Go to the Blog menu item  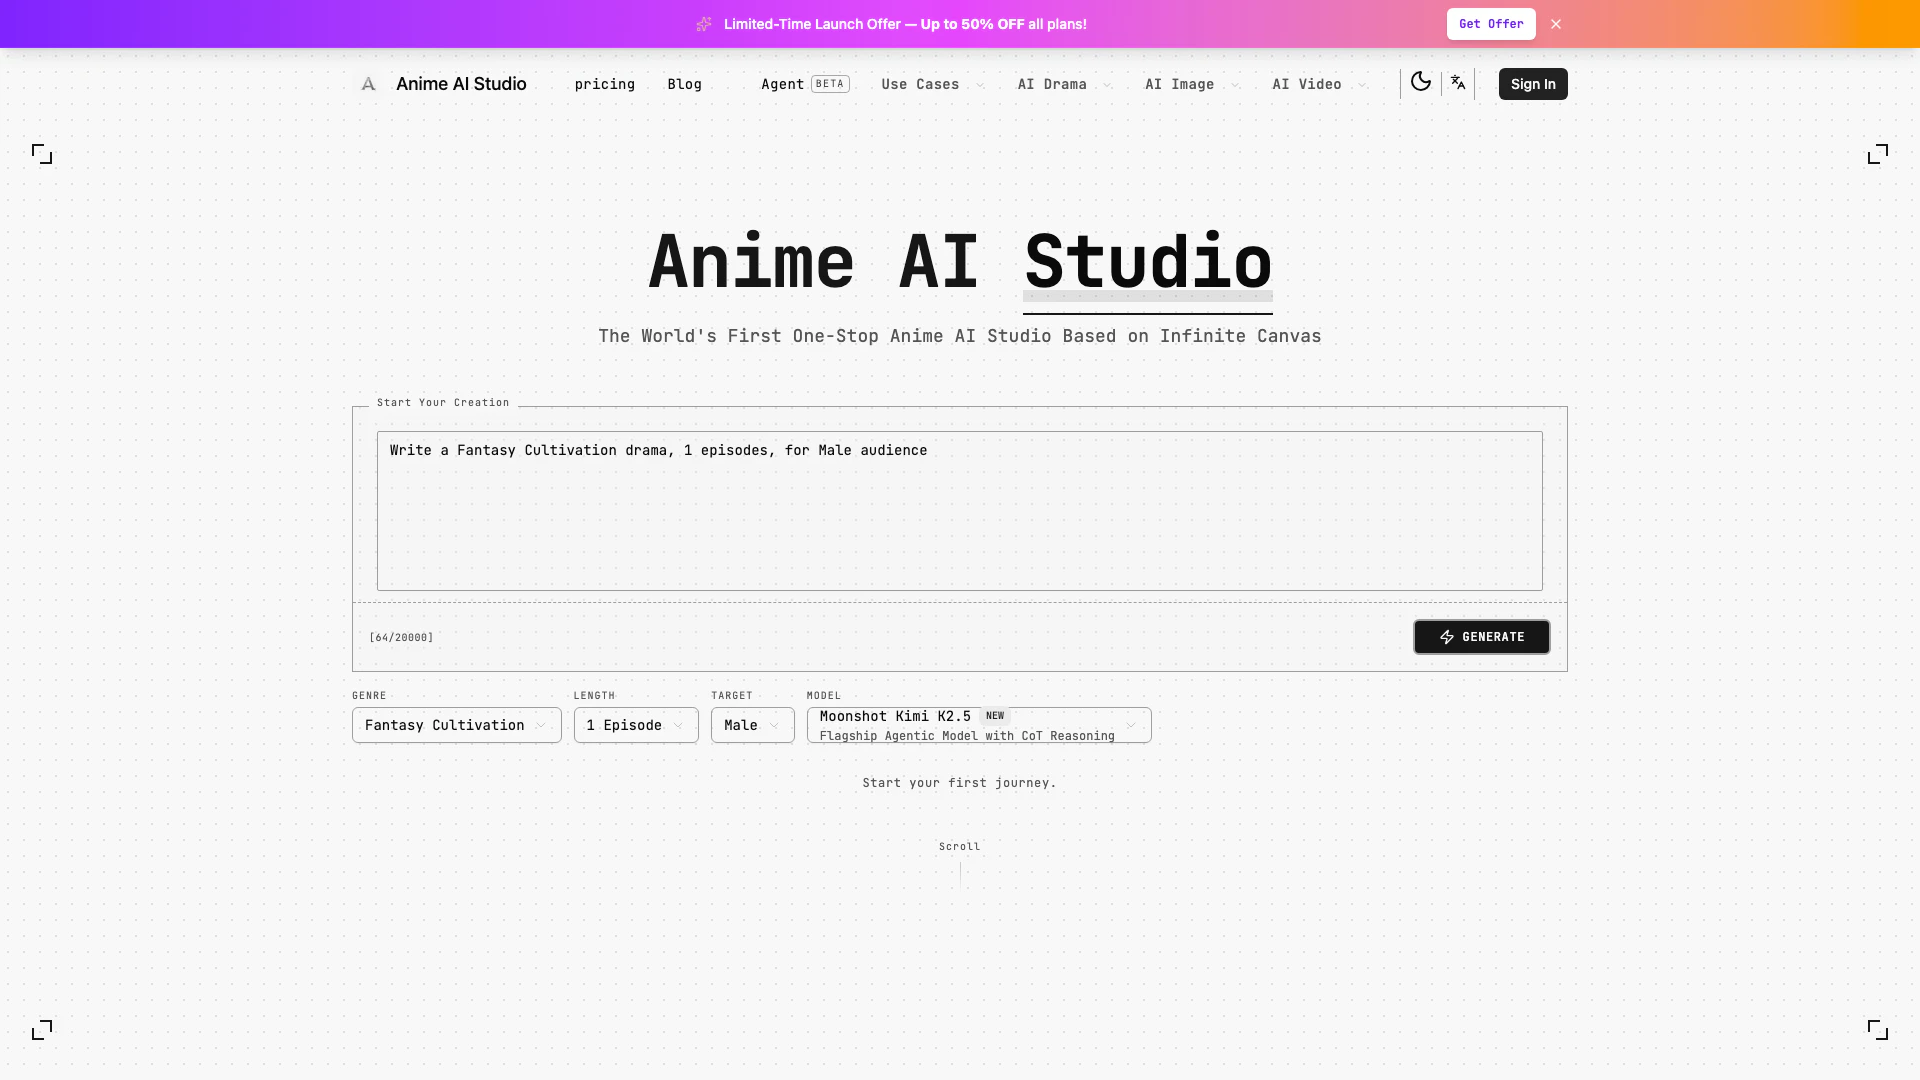pyautogui.click(x=684, y=84)
